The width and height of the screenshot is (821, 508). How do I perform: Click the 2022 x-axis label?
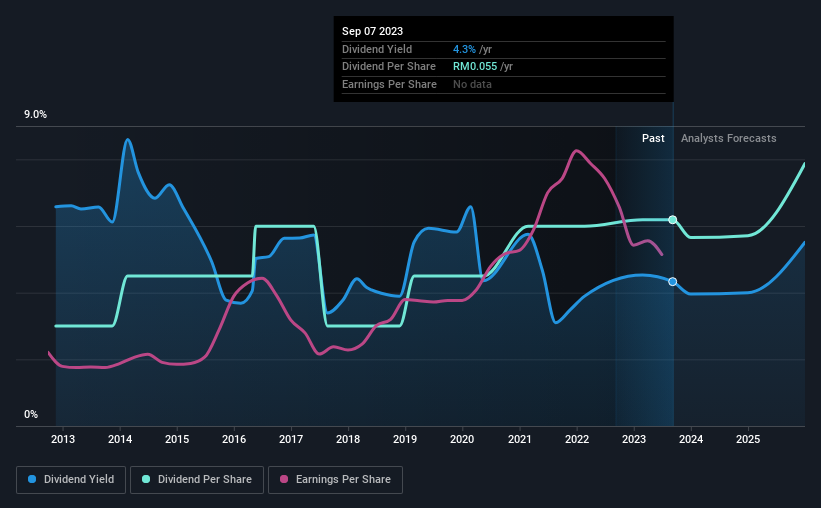577,439
